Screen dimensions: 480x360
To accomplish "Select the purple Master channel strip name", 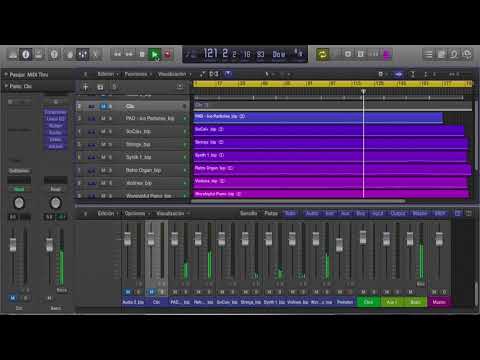I will [x=439, y=302].
